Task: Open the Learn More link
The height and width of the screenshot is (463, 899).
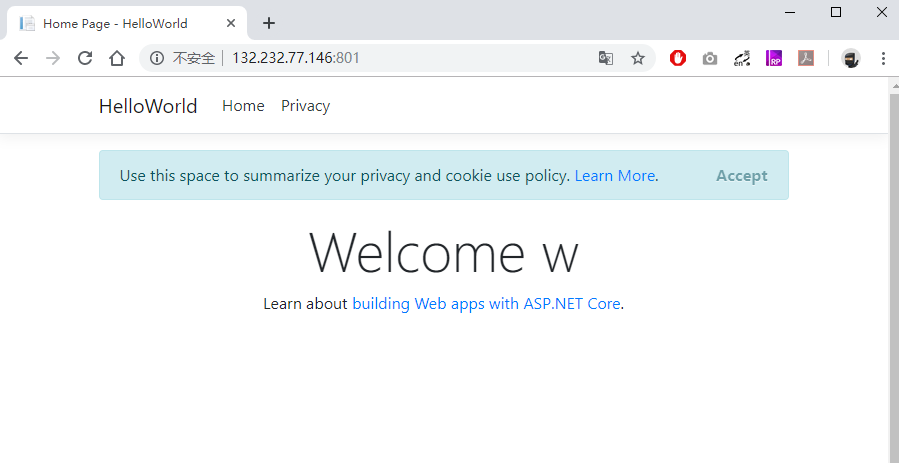Action: click(615, 175)
